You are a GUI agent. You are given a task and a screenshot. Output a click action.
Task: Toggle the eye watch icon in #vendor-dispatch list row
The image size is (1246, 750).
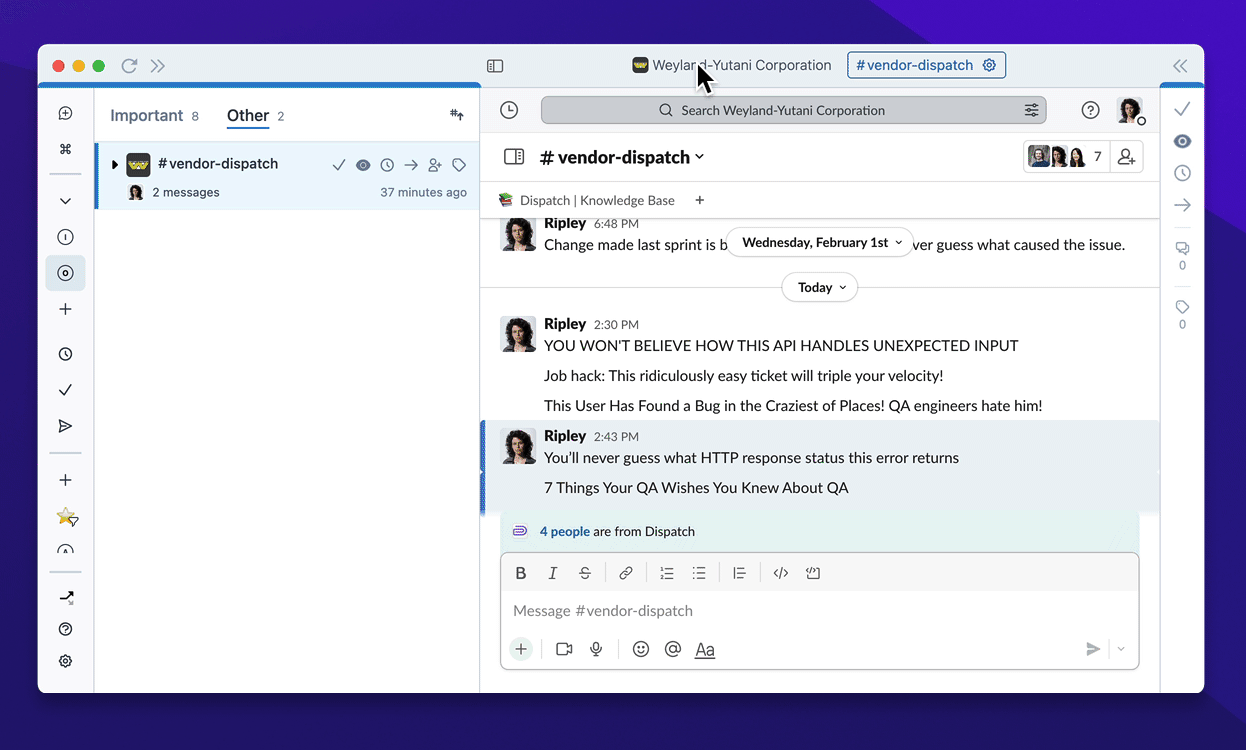coord(363,165)
